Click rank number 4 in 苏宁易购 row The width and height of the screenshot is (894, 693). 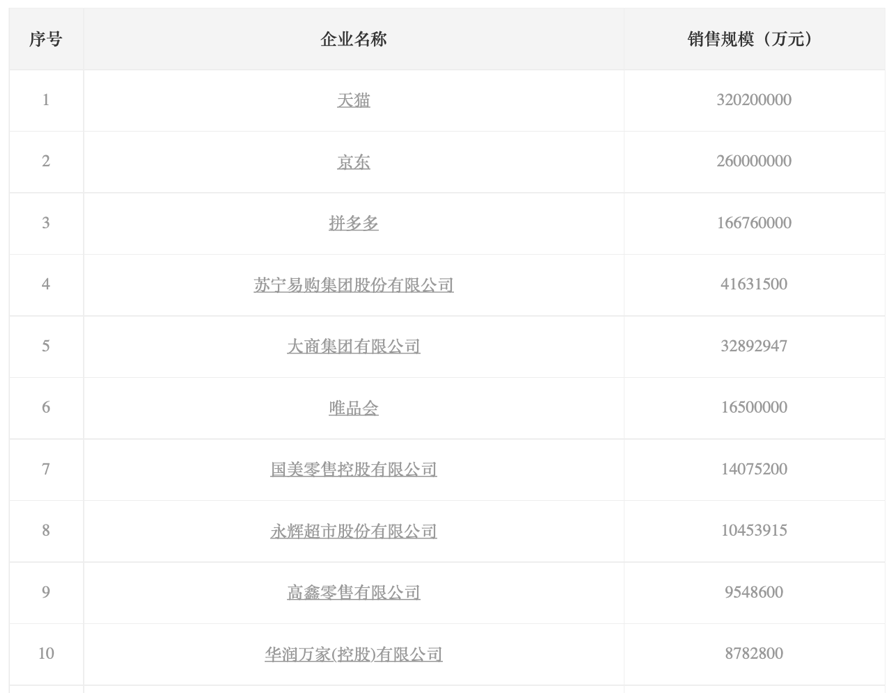(46, 284)
